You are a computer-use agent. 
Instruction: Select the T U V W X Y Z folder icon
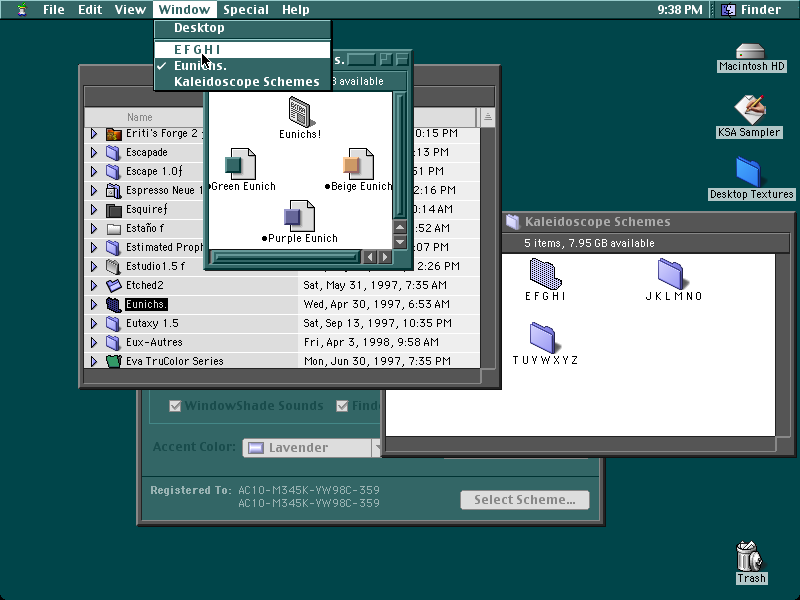click(x=543, y=337)
